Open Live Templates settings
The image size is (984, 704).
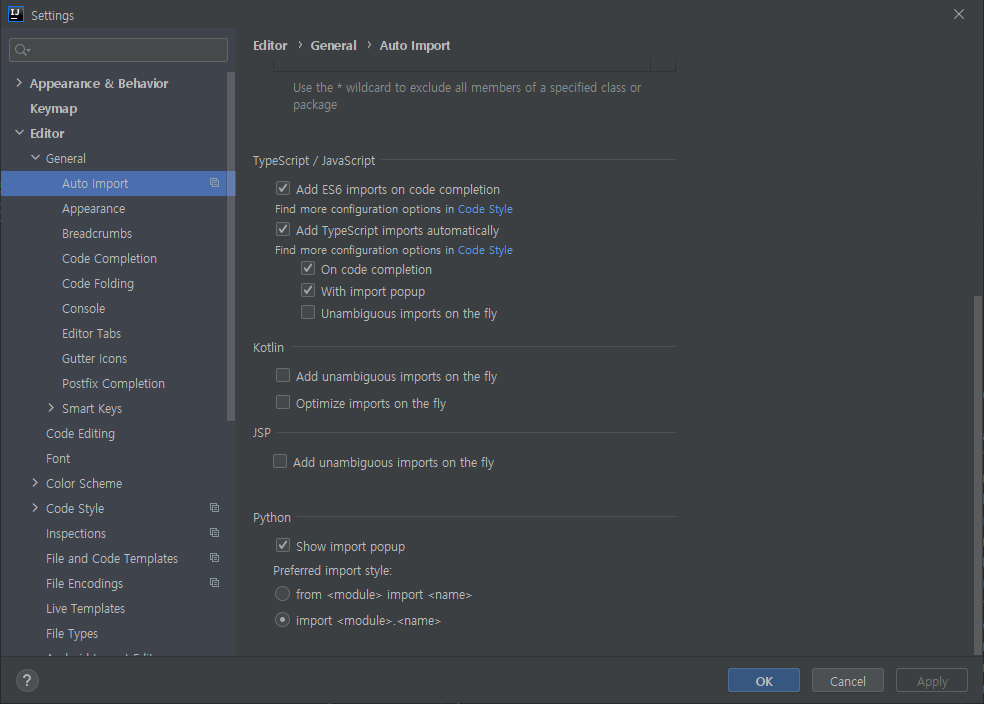tap(85, 609)
